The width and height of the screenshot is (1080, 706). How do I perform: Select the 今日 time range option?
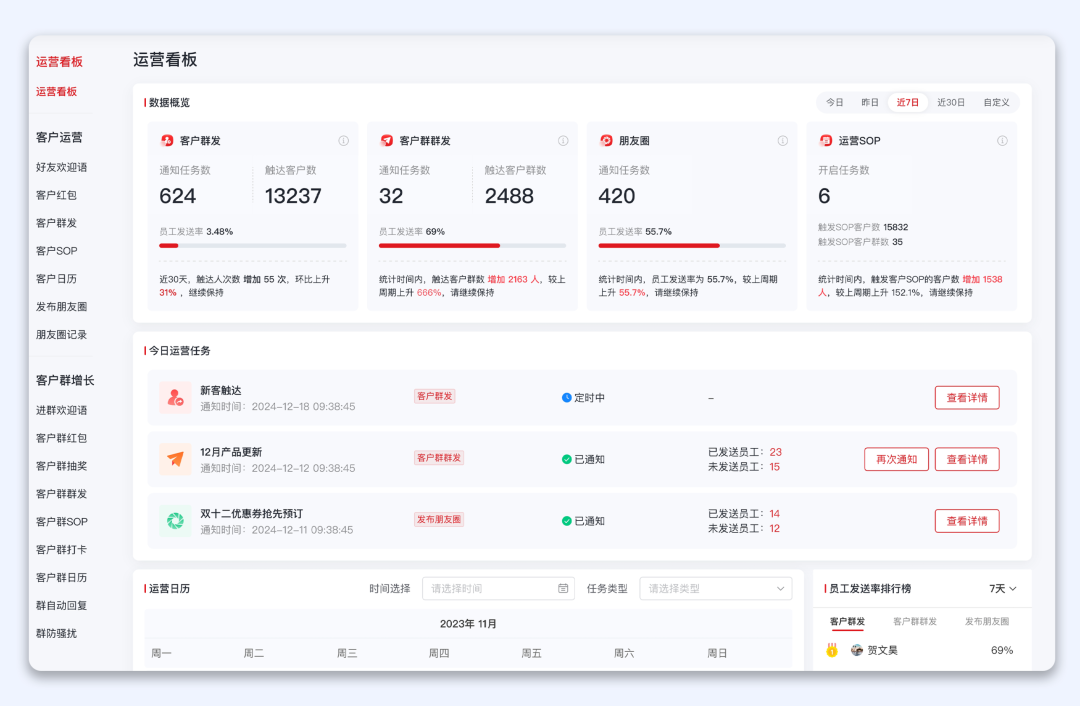[x=836, y=102]
